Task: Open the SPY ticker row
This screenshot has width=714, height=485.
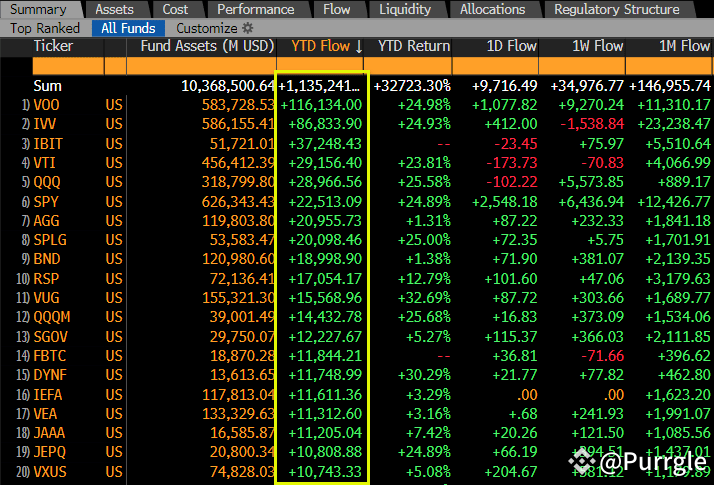Action: (x=46, y=202)
